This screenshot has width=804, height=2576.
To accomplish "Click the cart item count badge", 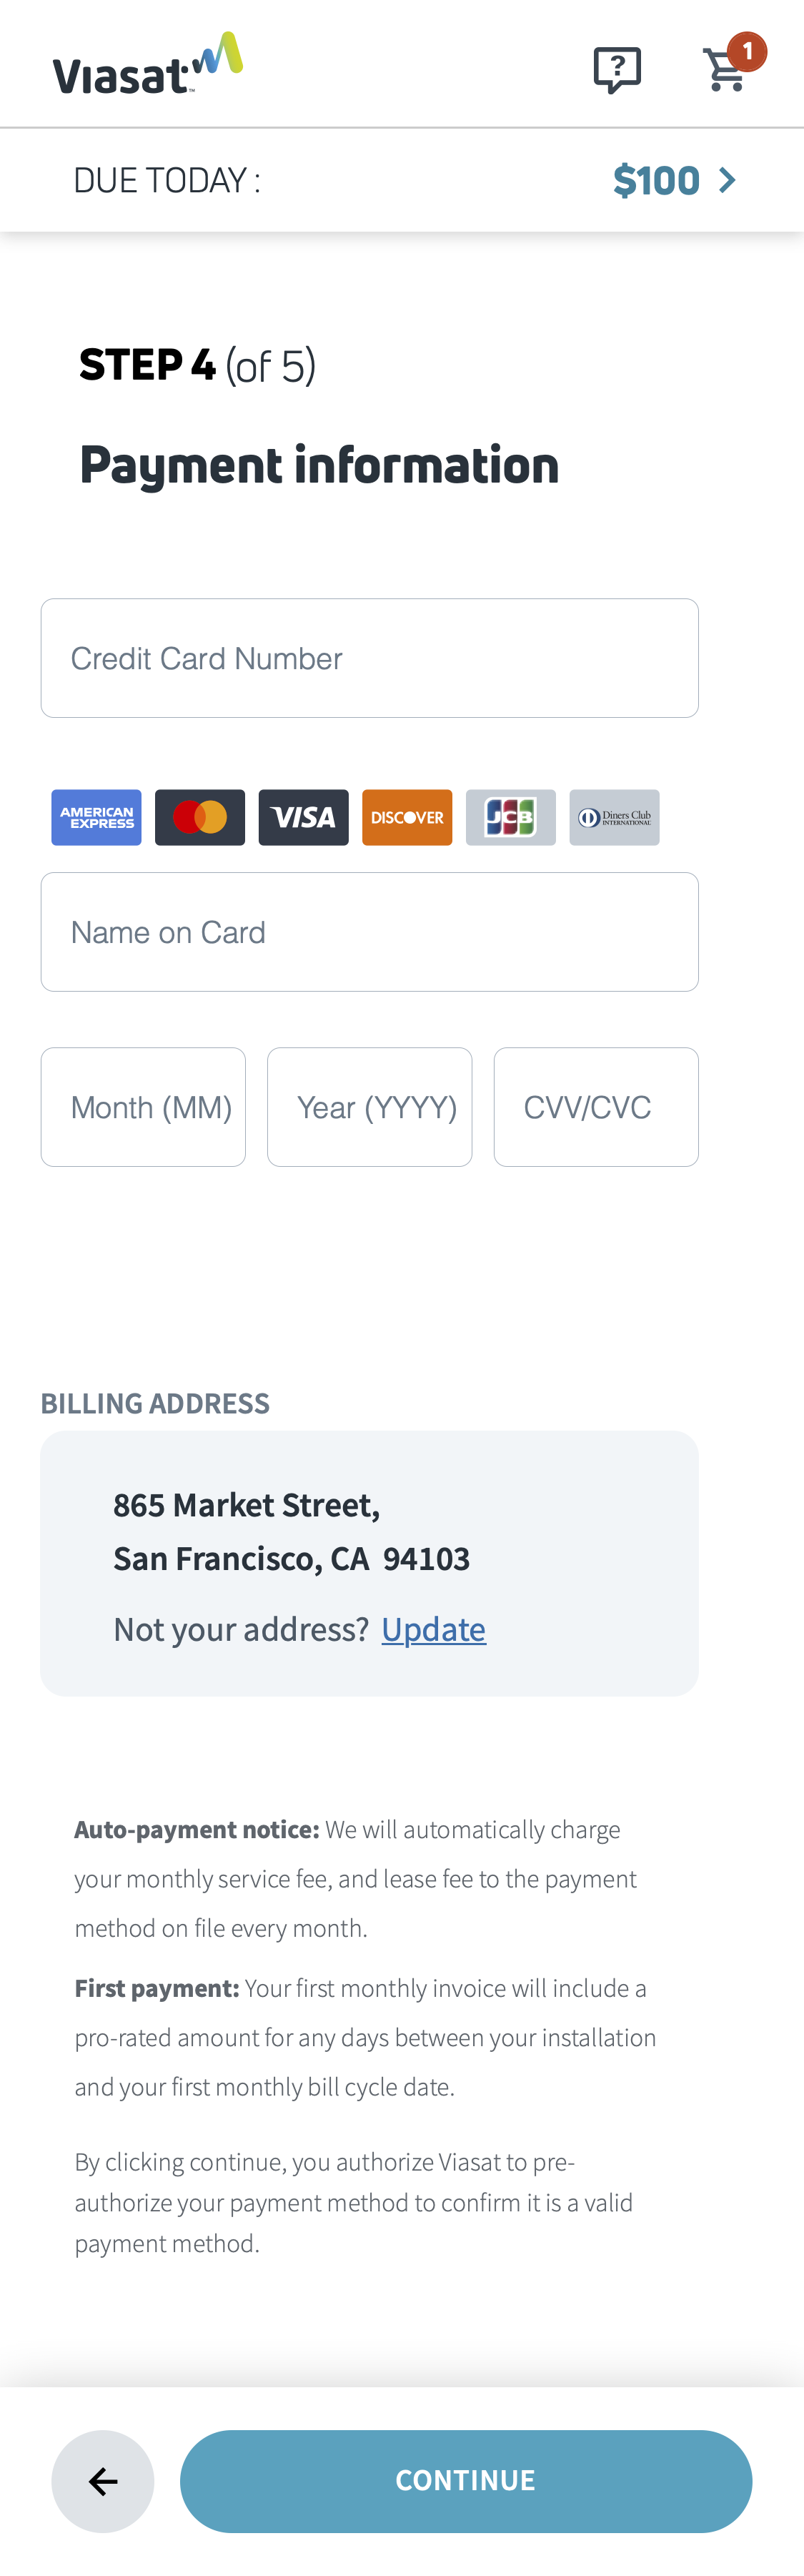I will pos(747,51).
